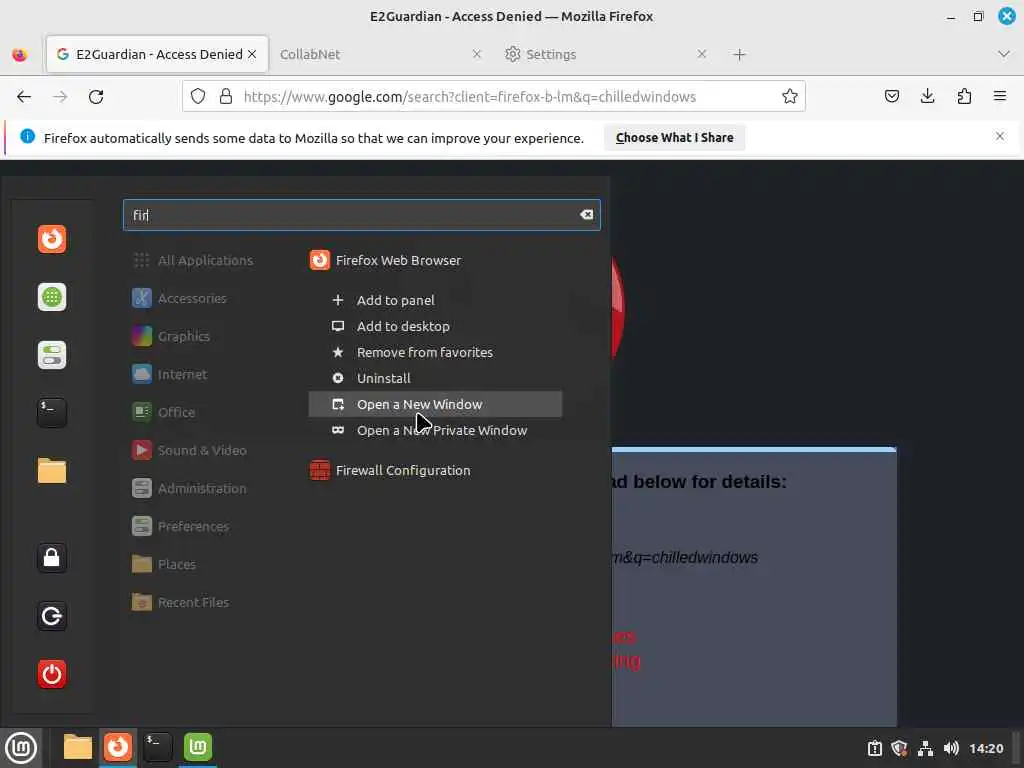The image size is (1024, 768).
Task: Bookmark this page with star icon
Action: click(x=790, y=97)
